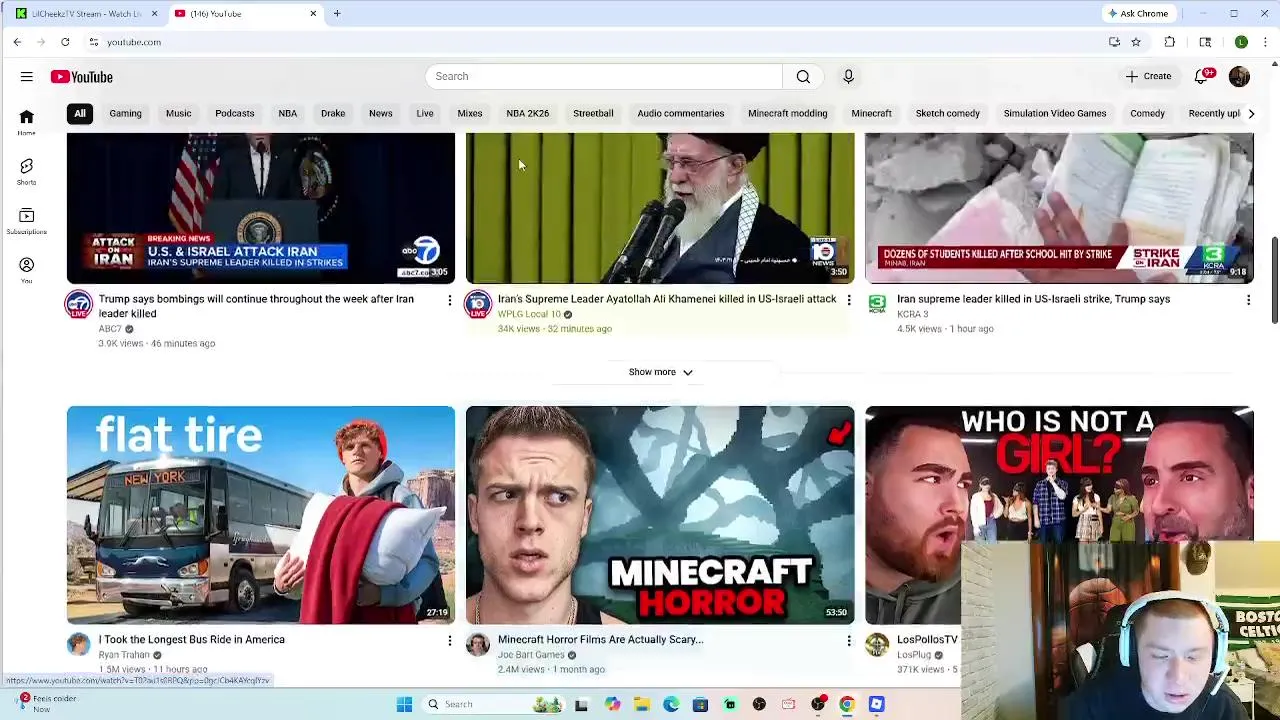Click the magnifier search button
The width and height of the screenshot is (1280, 720).
coord(803,76)
